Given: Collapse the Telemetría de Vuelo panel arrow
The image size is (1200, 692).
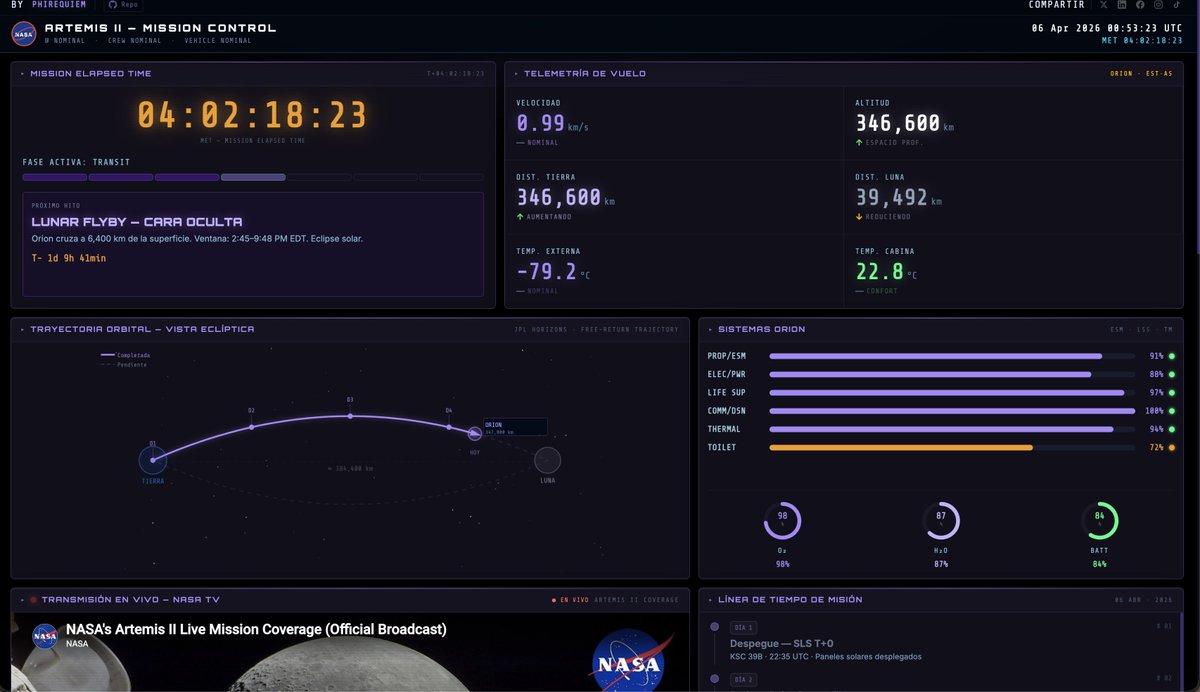Looking at the screenshot, I should pyautogui.click(x=516, y=74).
